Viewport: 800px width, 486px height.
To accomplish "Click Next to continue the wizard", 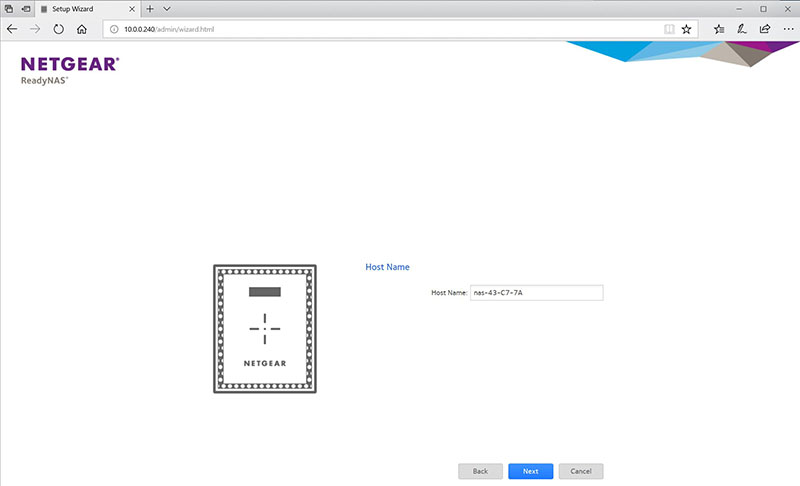I will (531, 471).
